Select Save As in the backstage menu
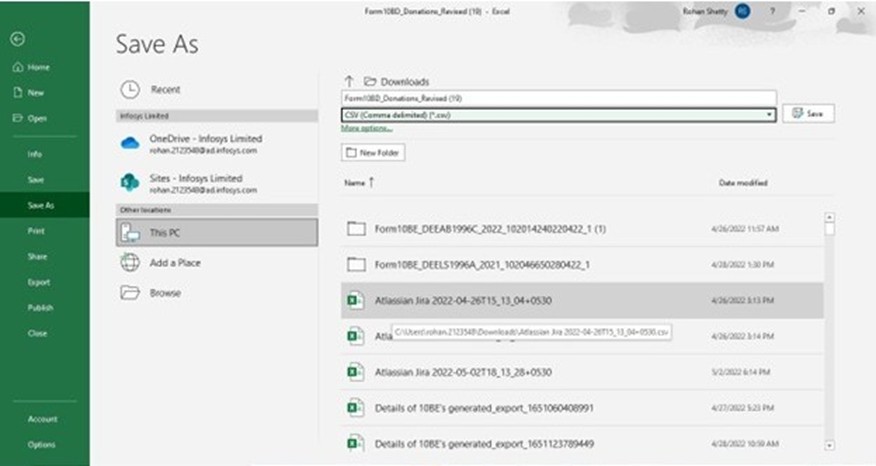The image size is (876, 466). pos(41,205)
